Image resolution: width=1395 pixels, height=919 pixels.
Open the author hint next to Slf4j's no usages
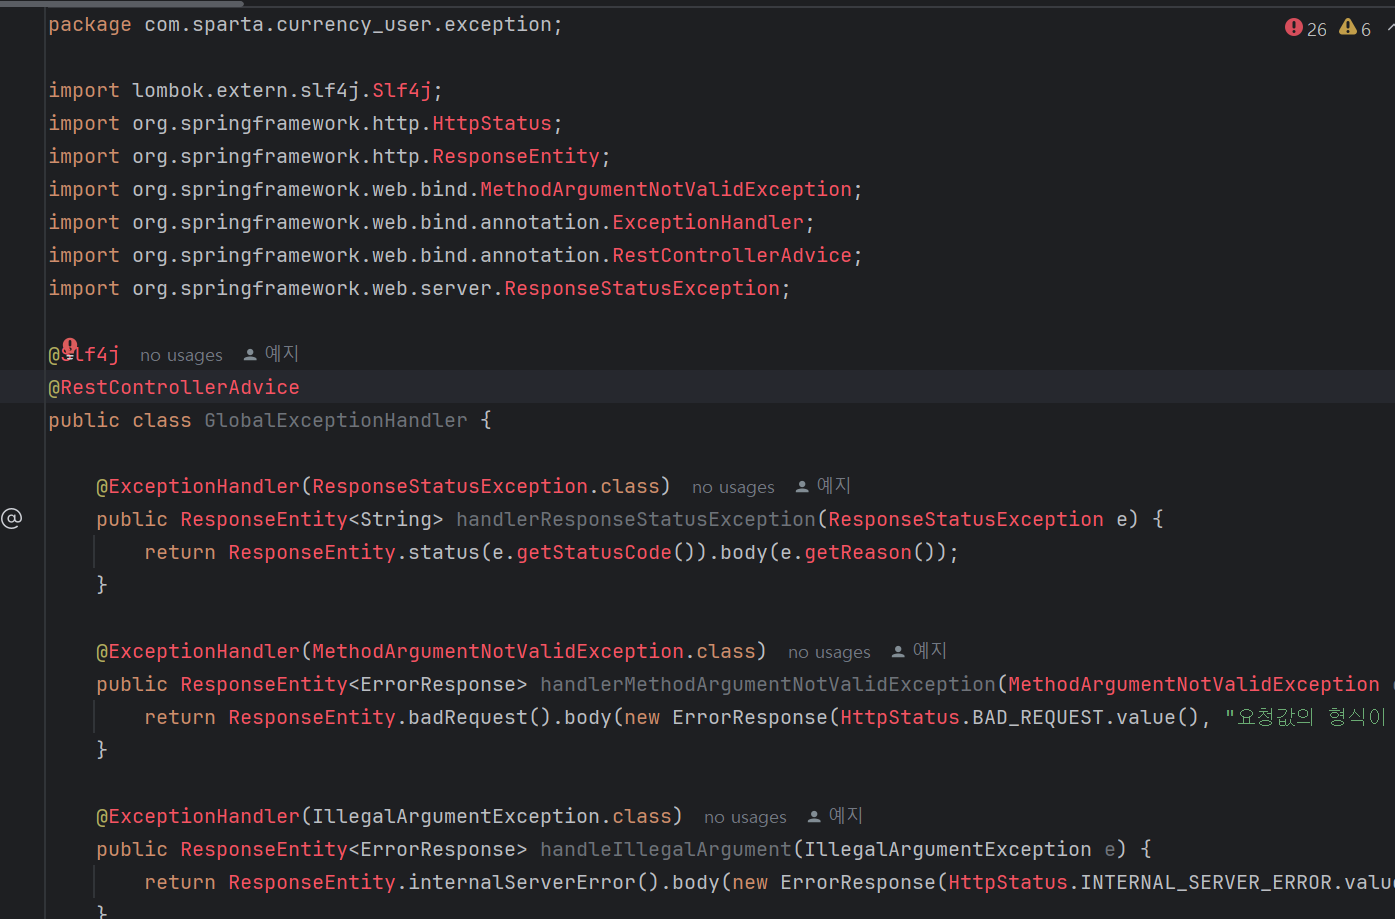point(271,354)
